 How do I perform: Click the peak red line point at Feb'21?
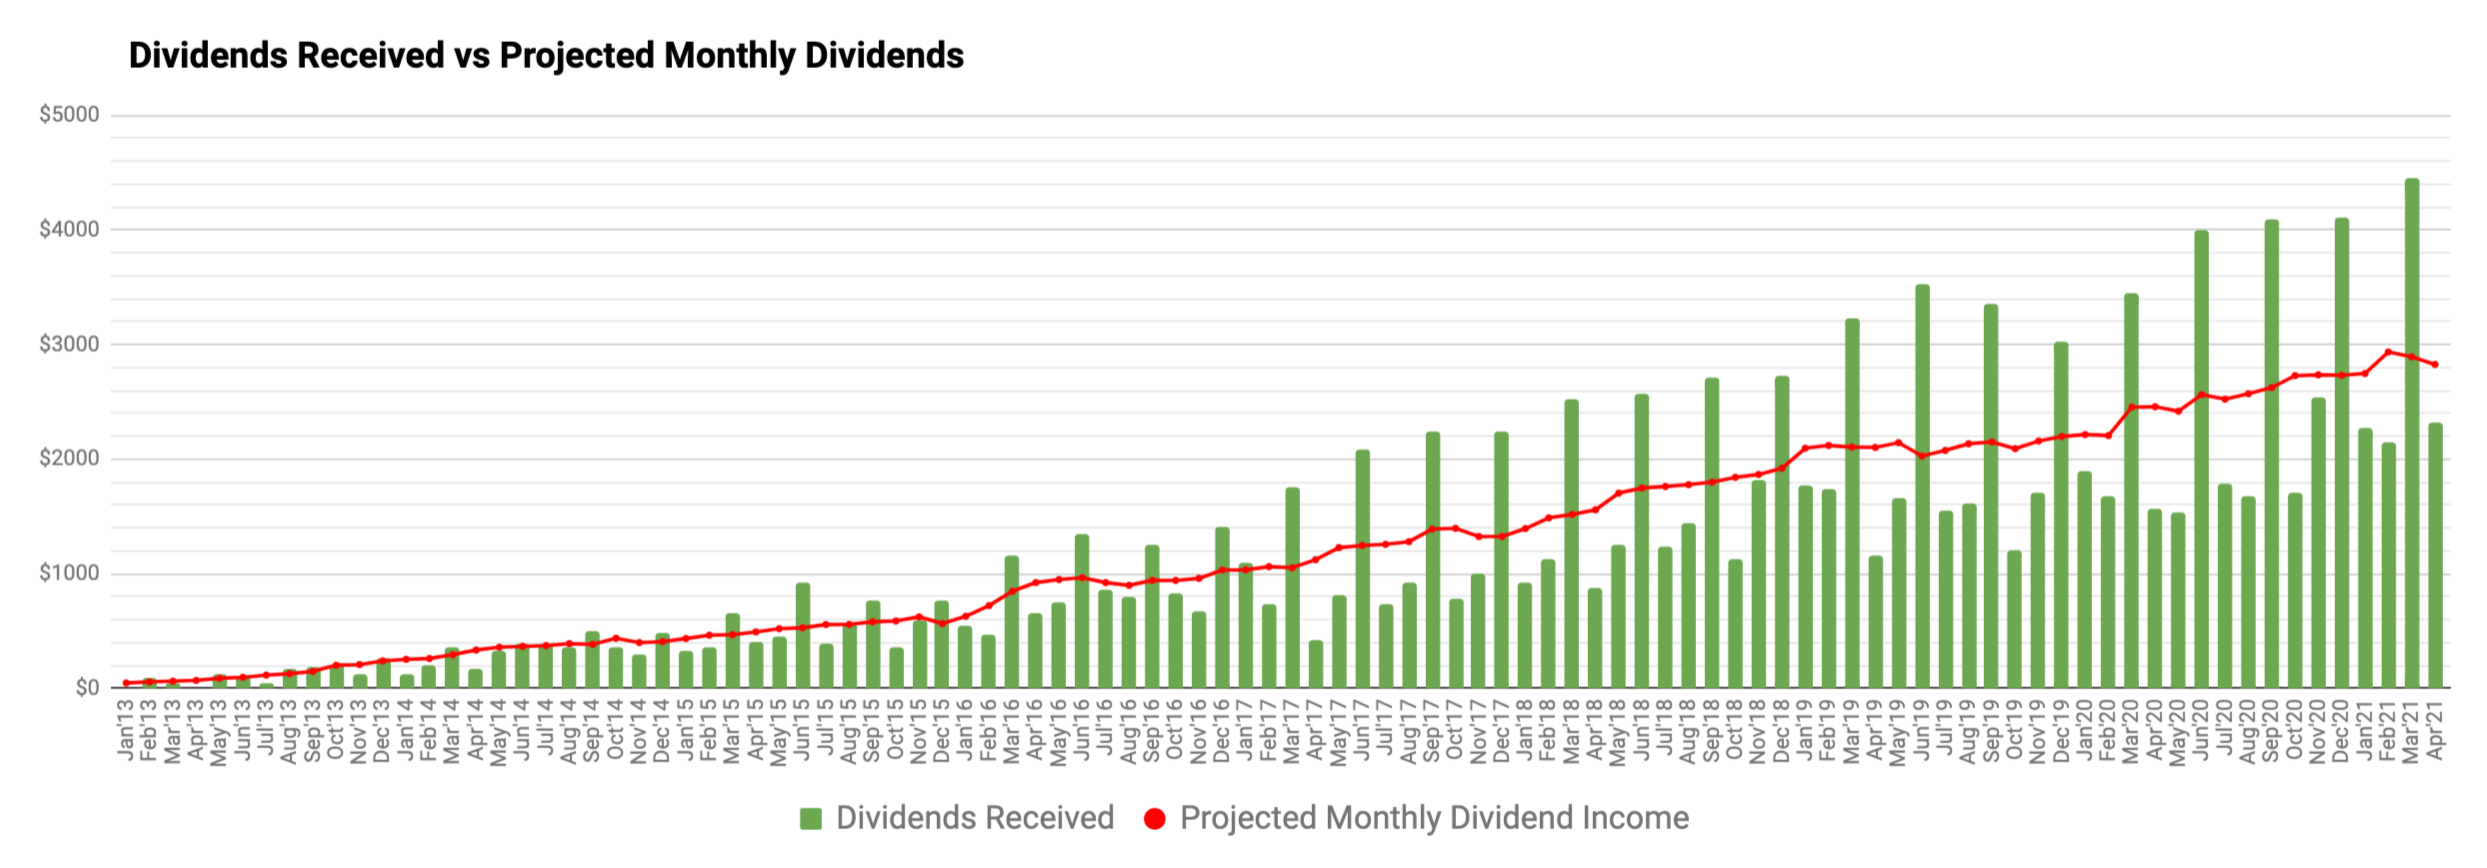point(2389,352)
